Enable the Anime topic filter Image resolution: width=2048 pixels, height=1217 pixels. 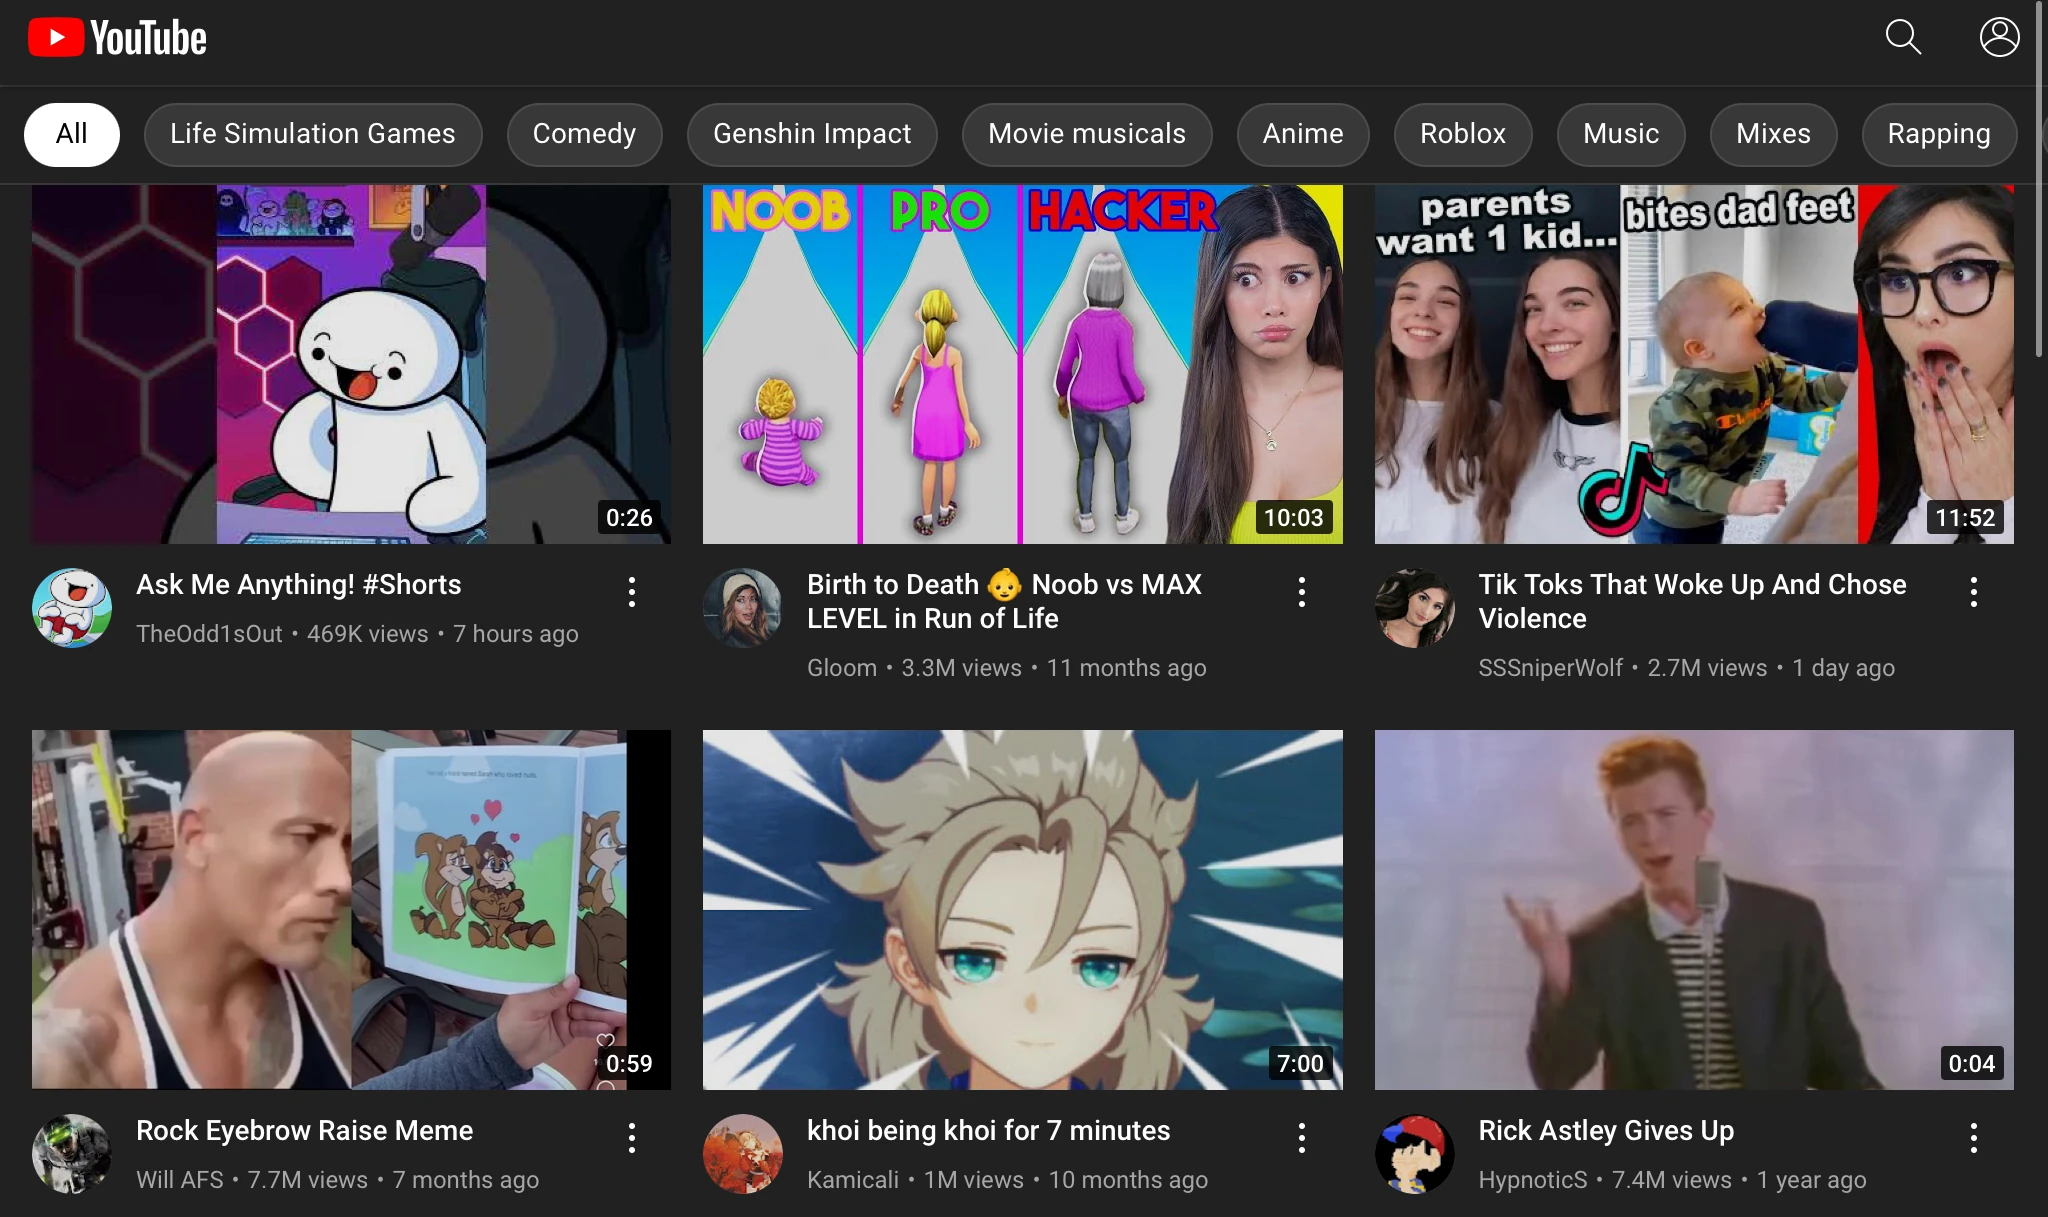coord(1302,134)
